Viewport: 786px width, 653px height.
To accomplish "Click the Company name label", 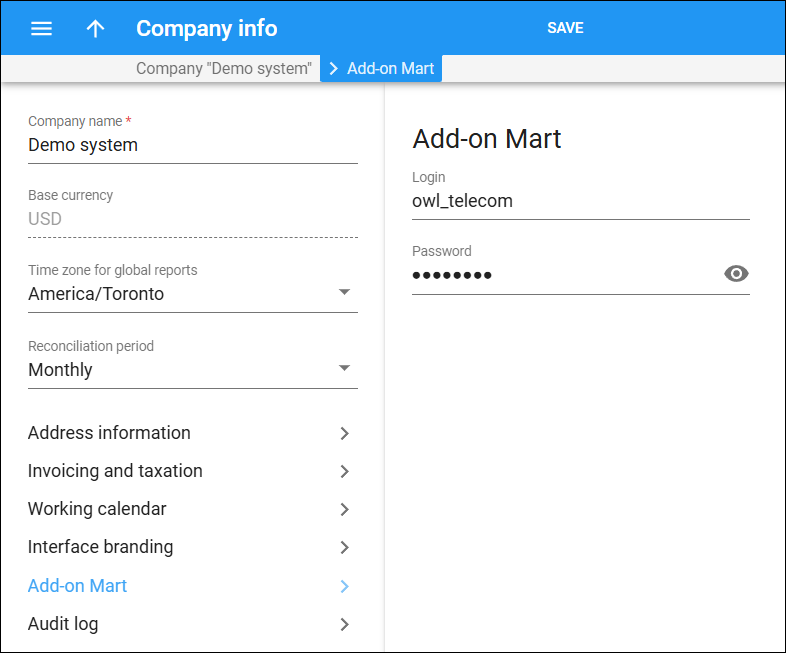I will 75,121.
